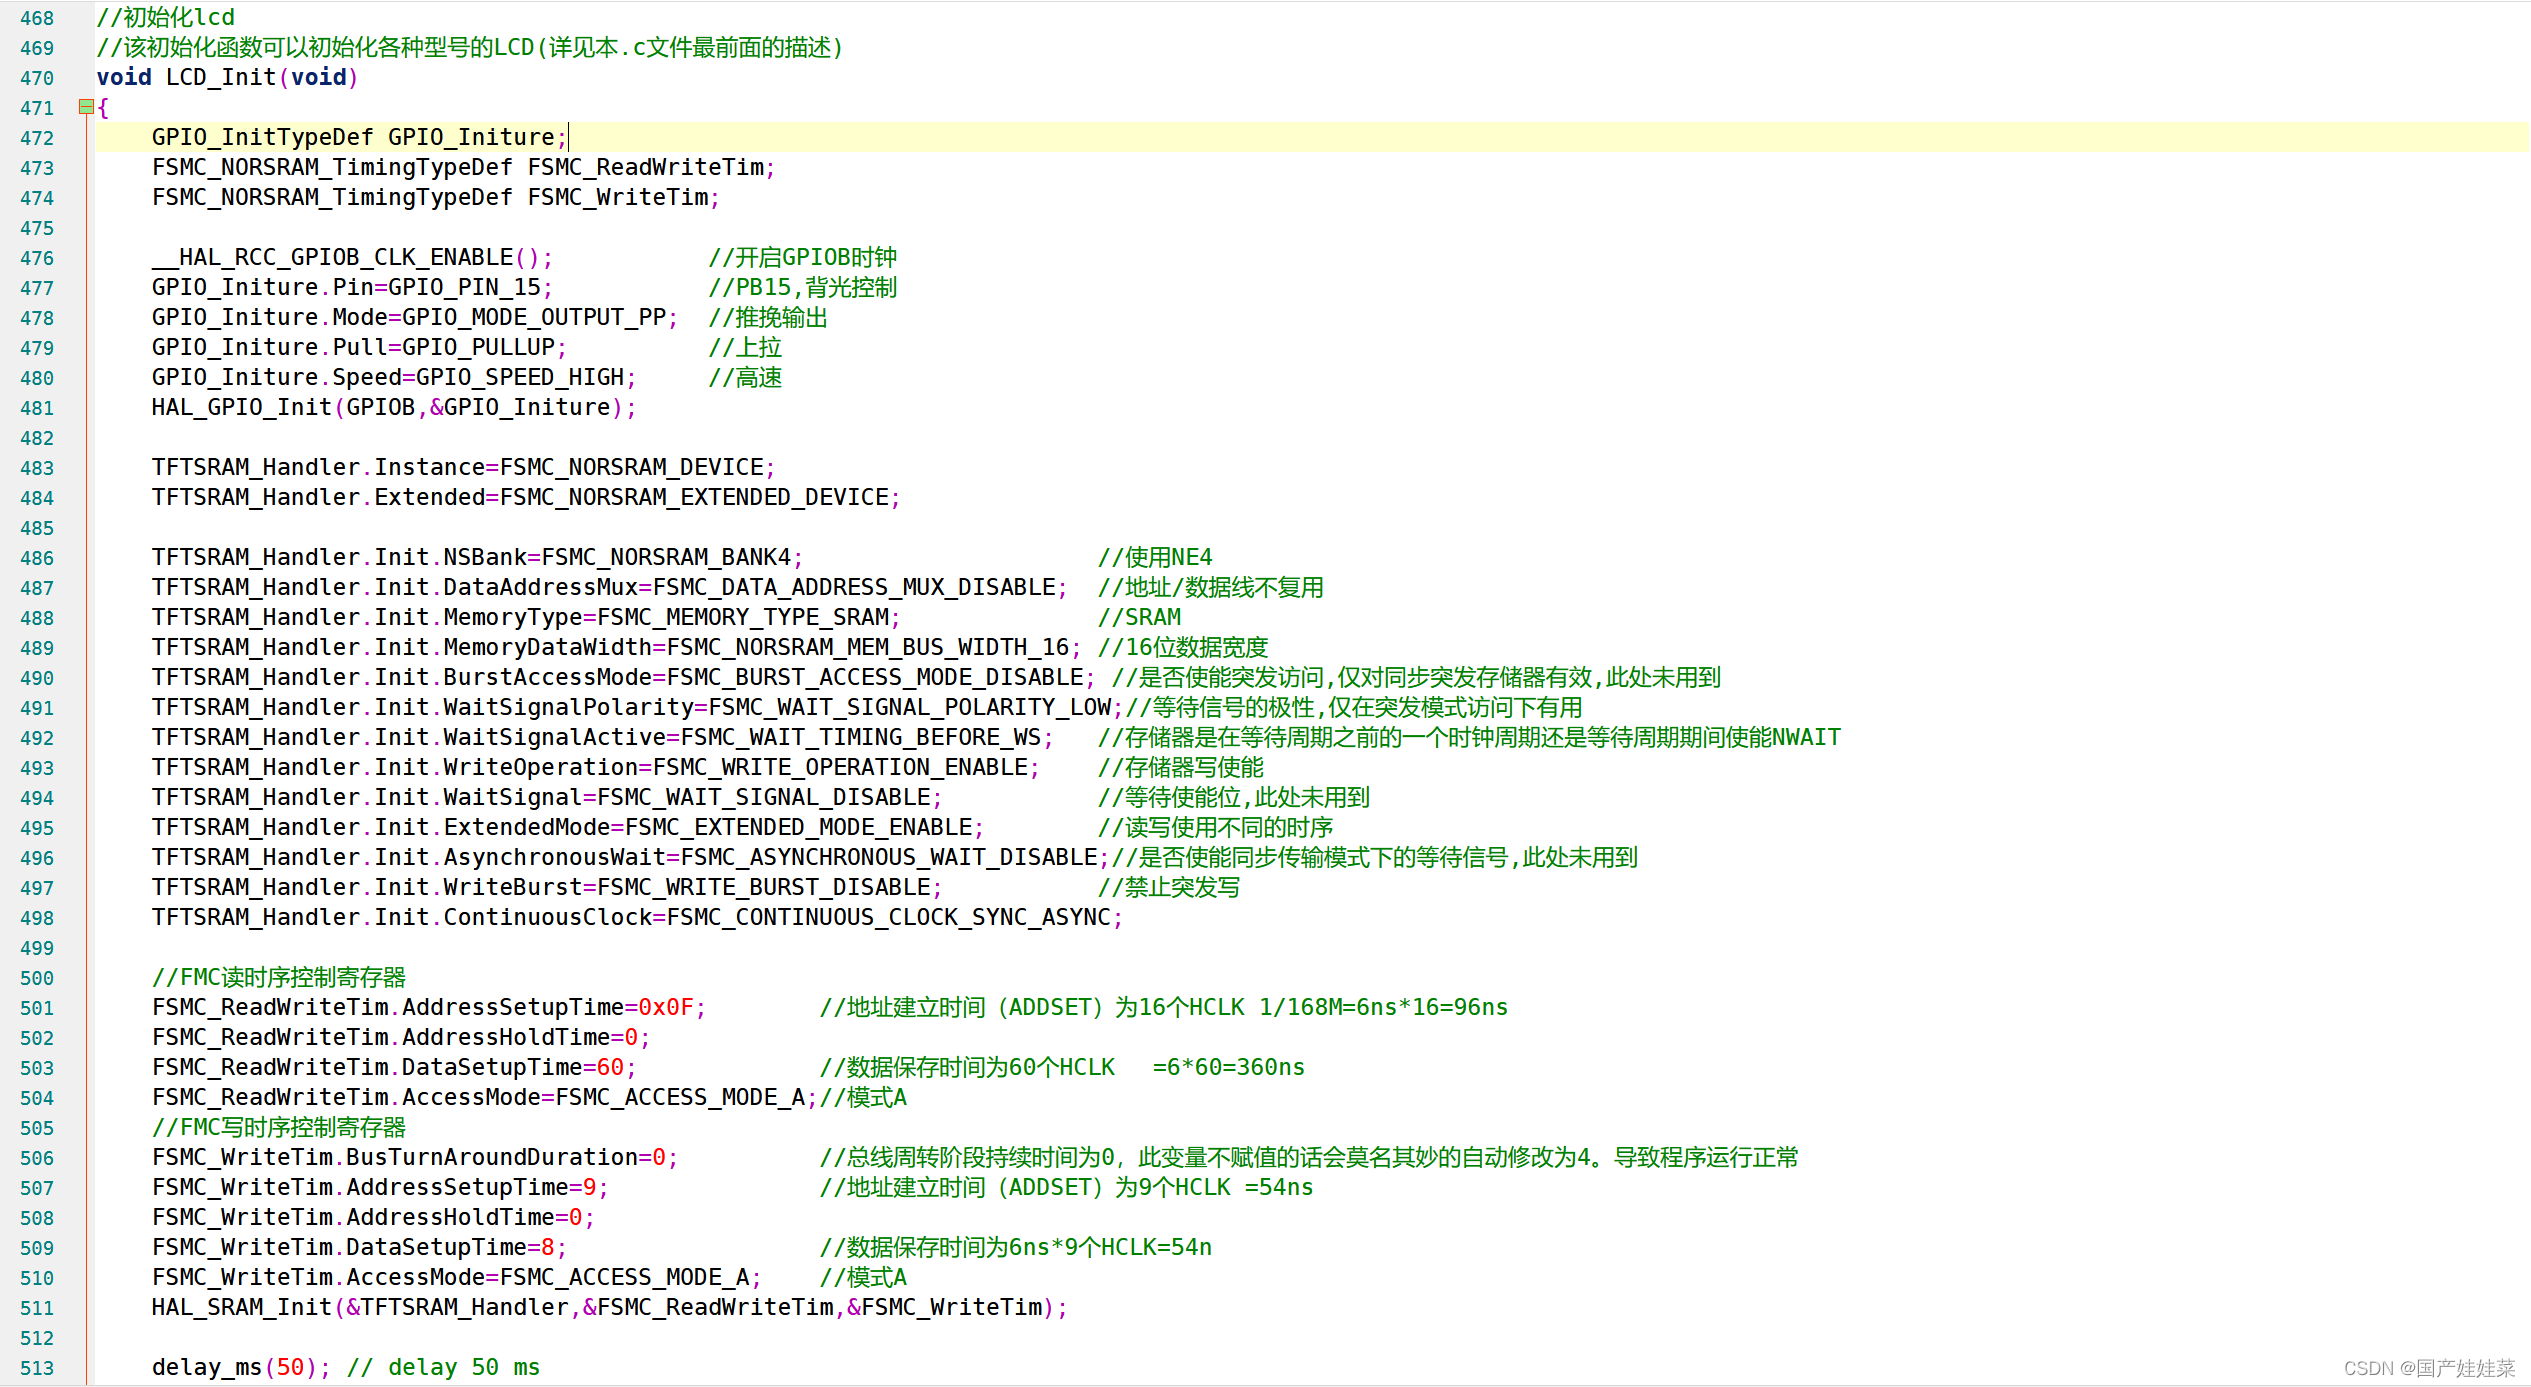Click comment '//读写使用不同的时序'
Viewport: 2531px width, 1387px height.
1216,827
